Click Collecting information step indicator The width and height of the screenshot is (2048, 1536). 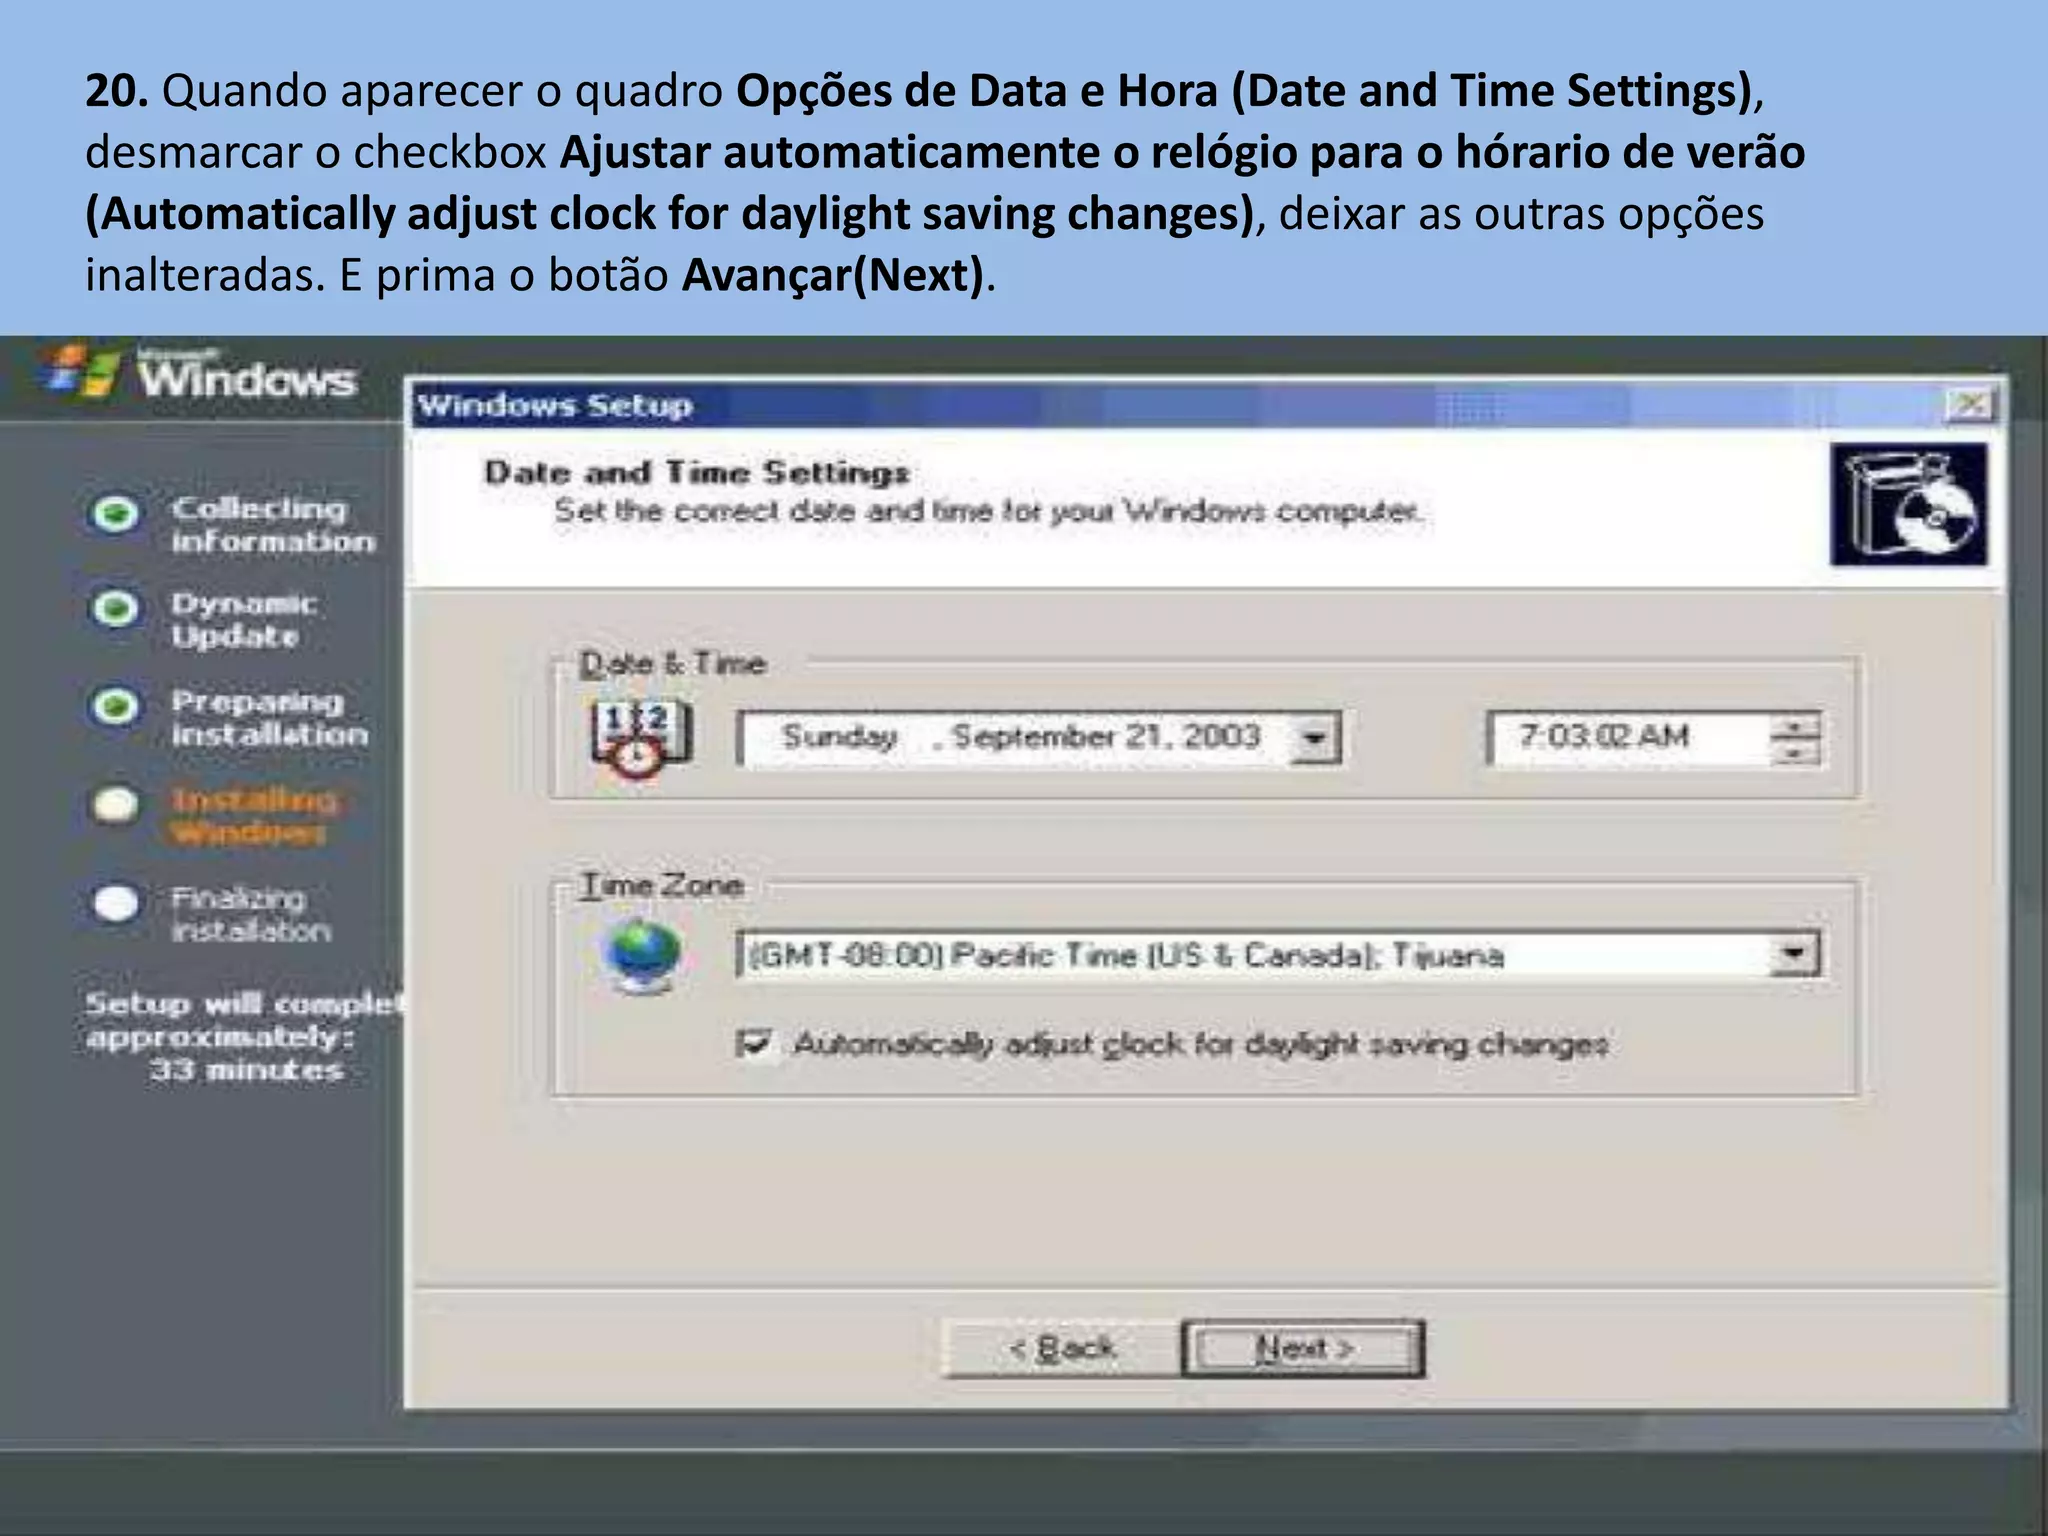(116, 514)
